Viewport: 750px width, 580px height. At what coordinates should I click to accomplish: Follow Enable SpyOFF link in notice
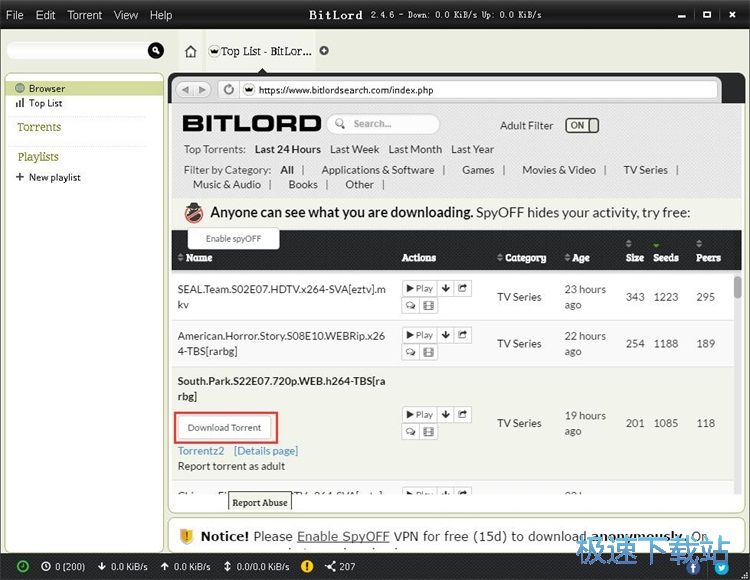point(343,536)
